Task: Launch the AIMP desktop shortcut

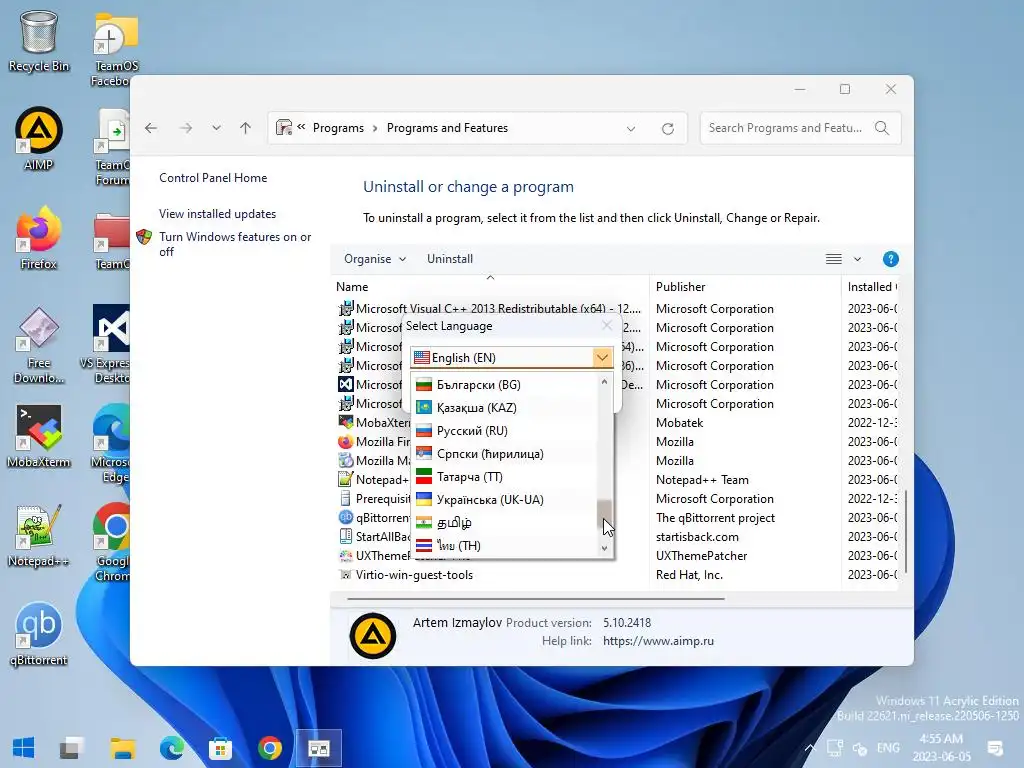Action: coord(39,138)
